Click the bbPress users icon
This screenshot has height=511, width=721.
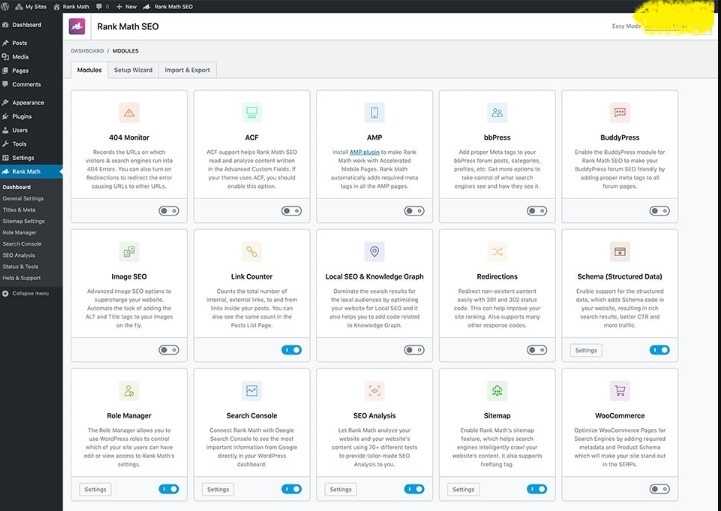tap(497, 112)
